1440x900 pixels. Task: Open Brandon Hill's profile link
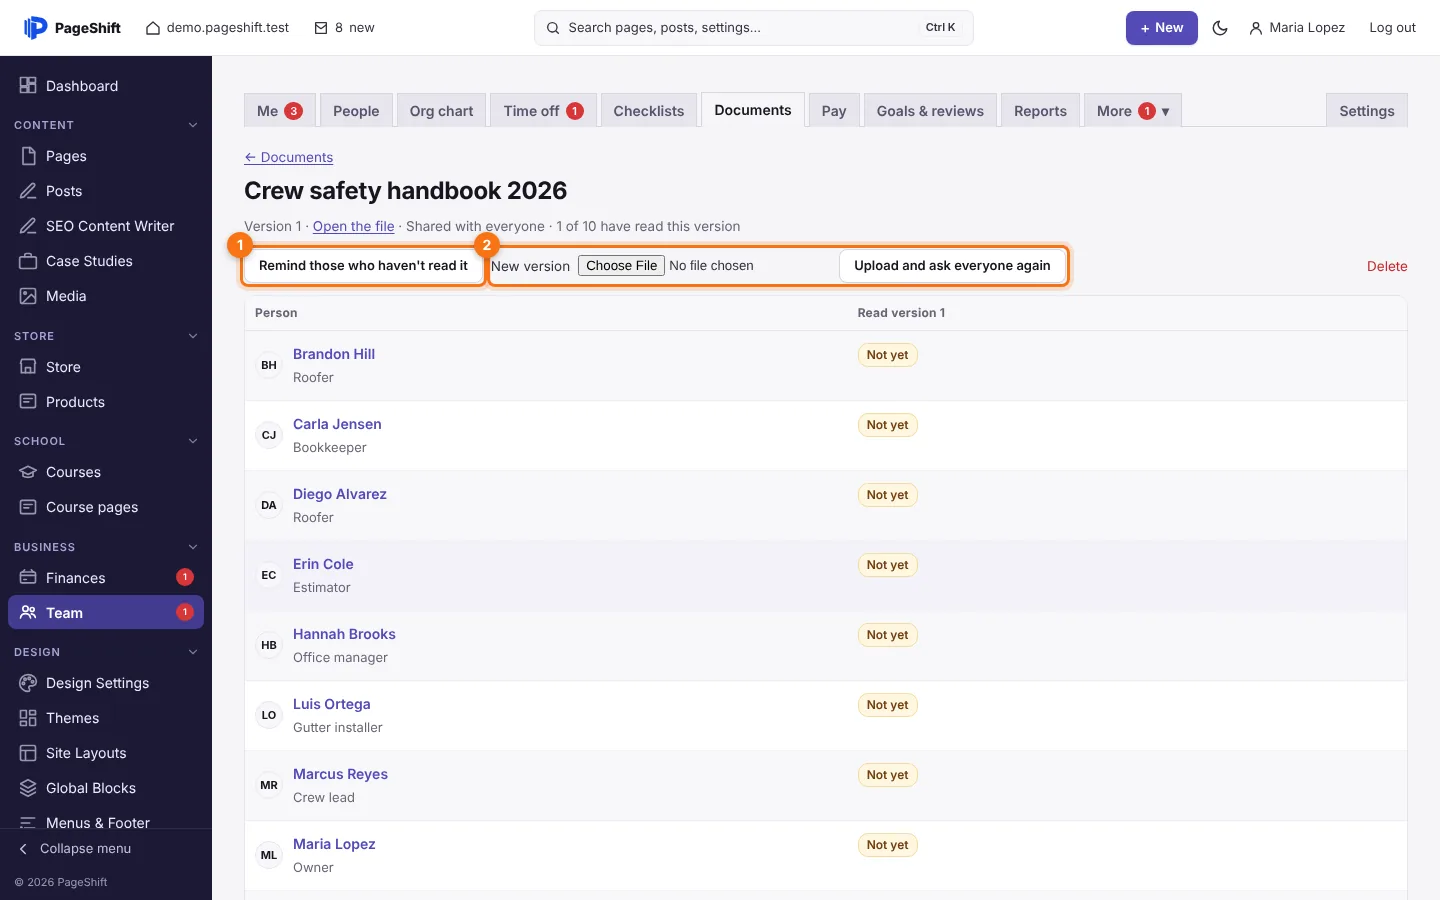click(334, 354)
